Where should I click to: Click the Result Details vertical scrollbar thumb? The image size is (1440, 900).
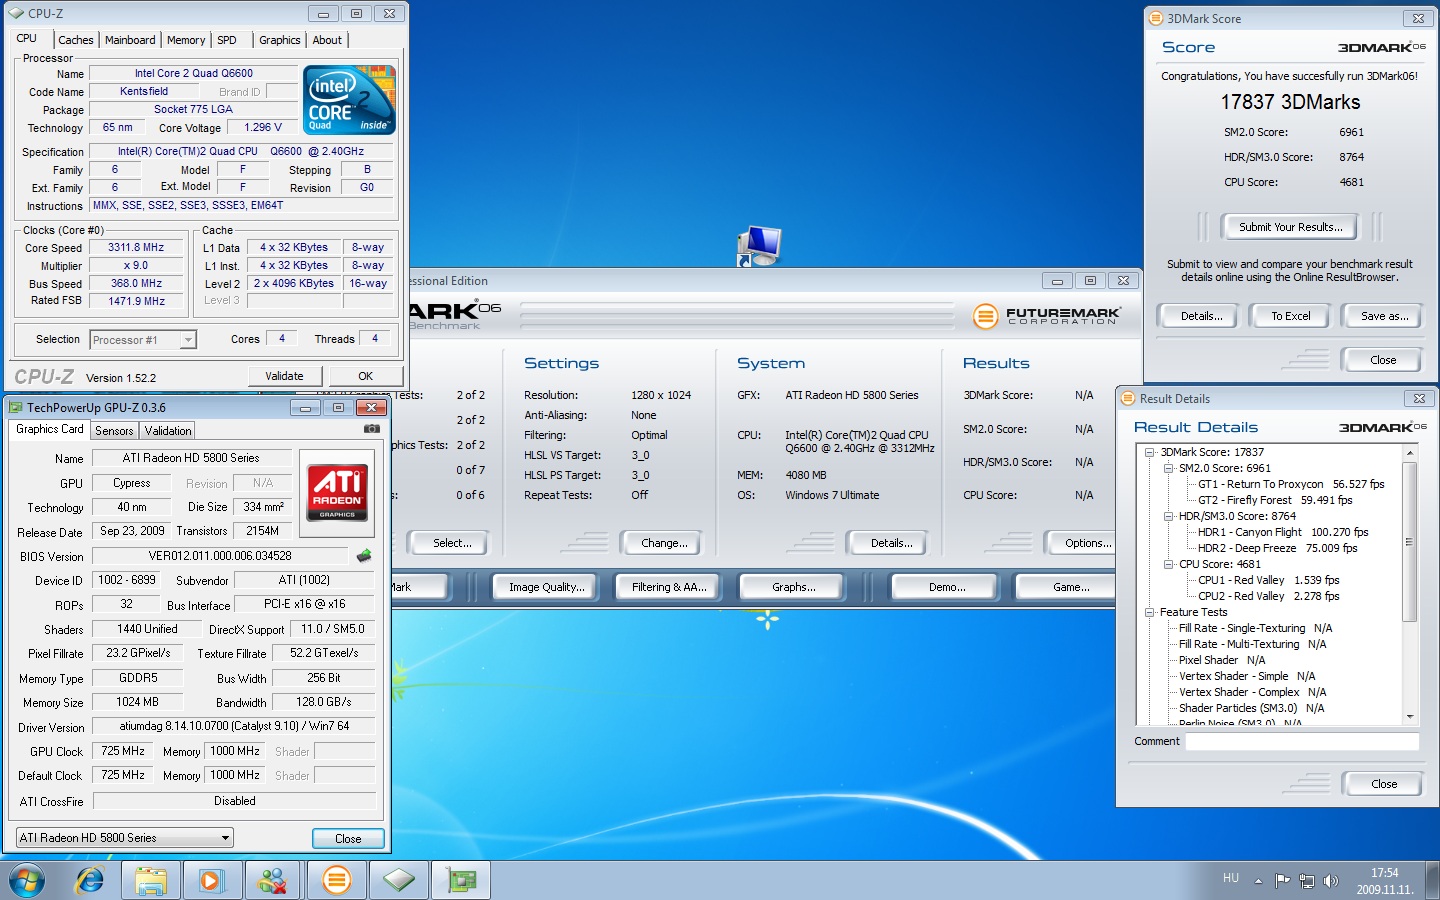point(1409,541)
